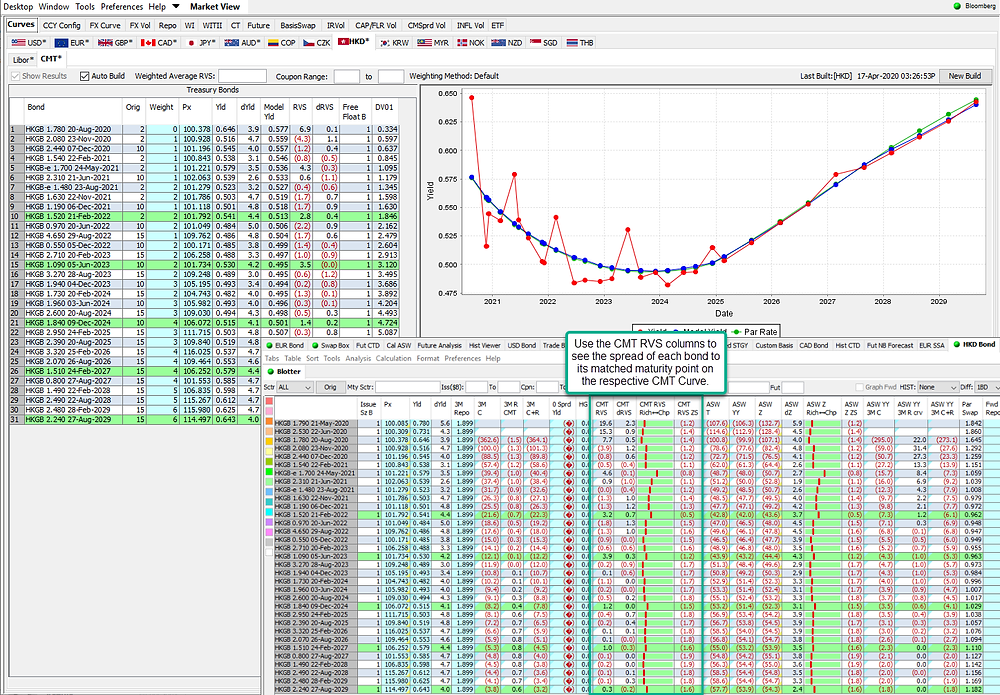Select the AUD flag currency tab

click(x=242, y=43)
